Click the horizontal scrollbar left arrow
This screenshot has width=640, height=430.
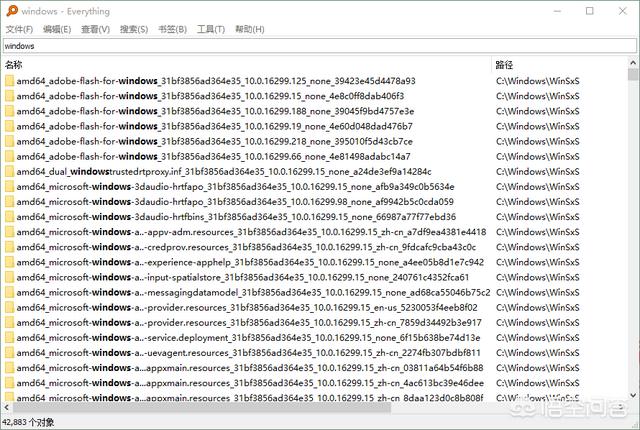6,407
